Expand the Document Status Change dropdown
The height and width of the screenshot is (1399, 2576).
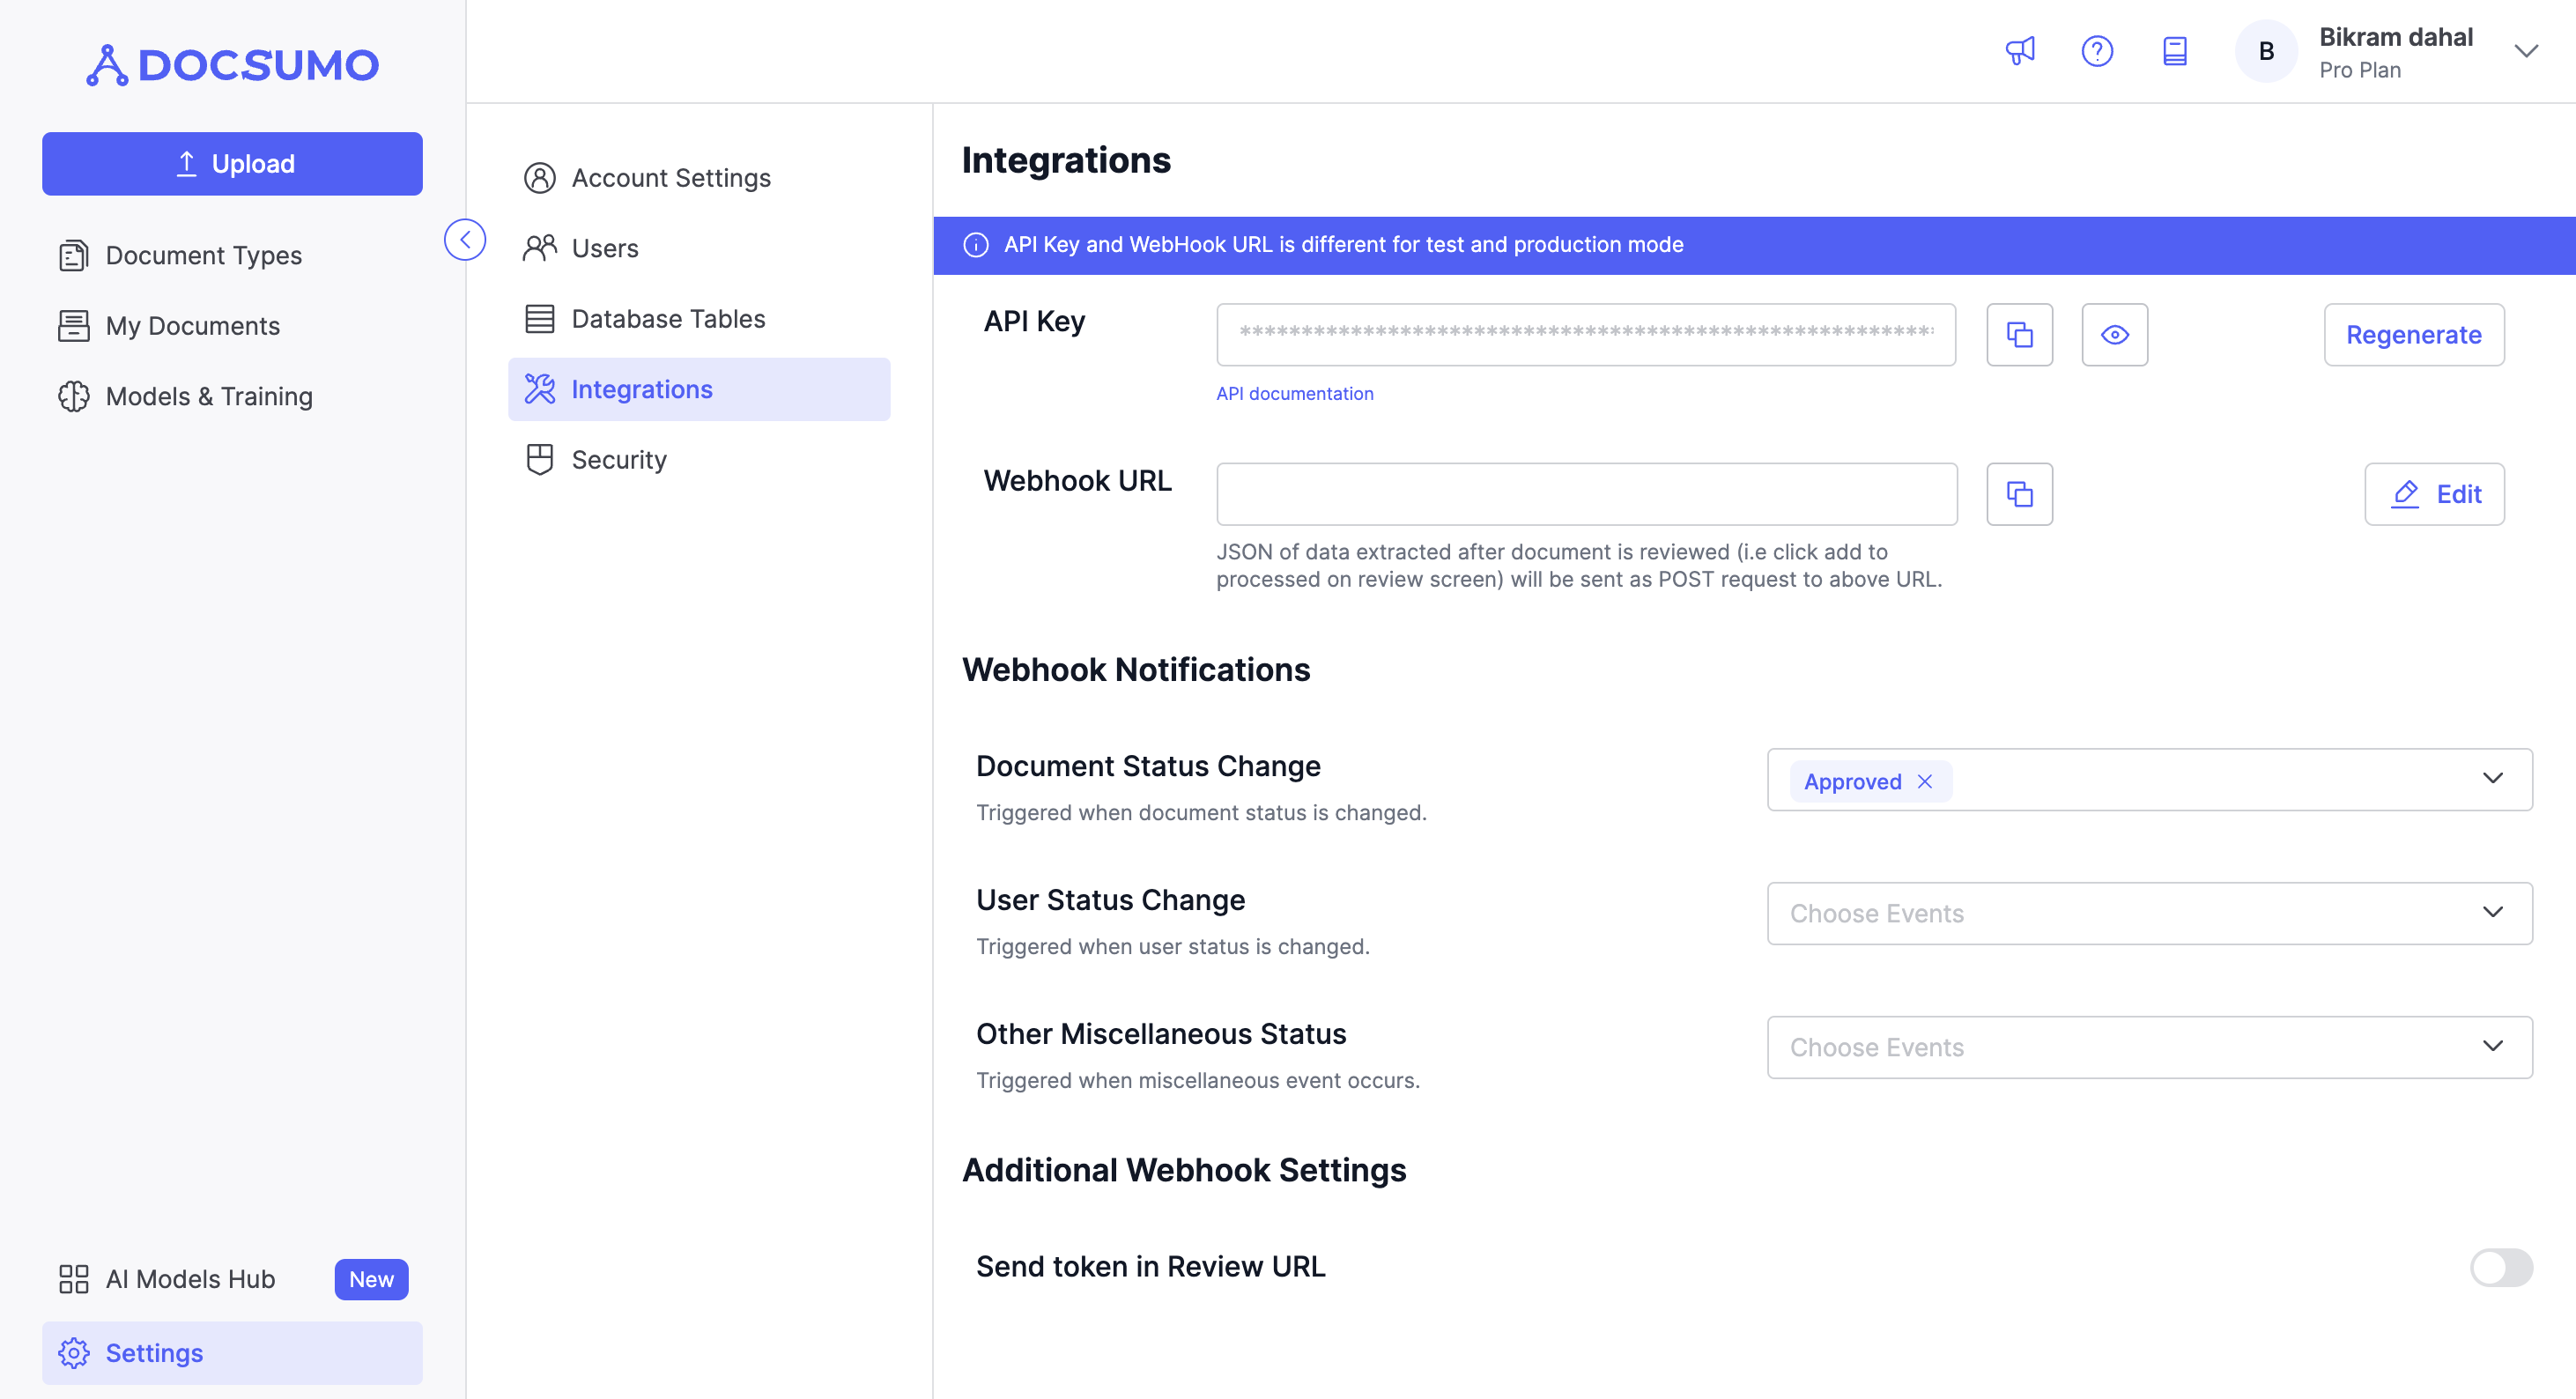2492,779
